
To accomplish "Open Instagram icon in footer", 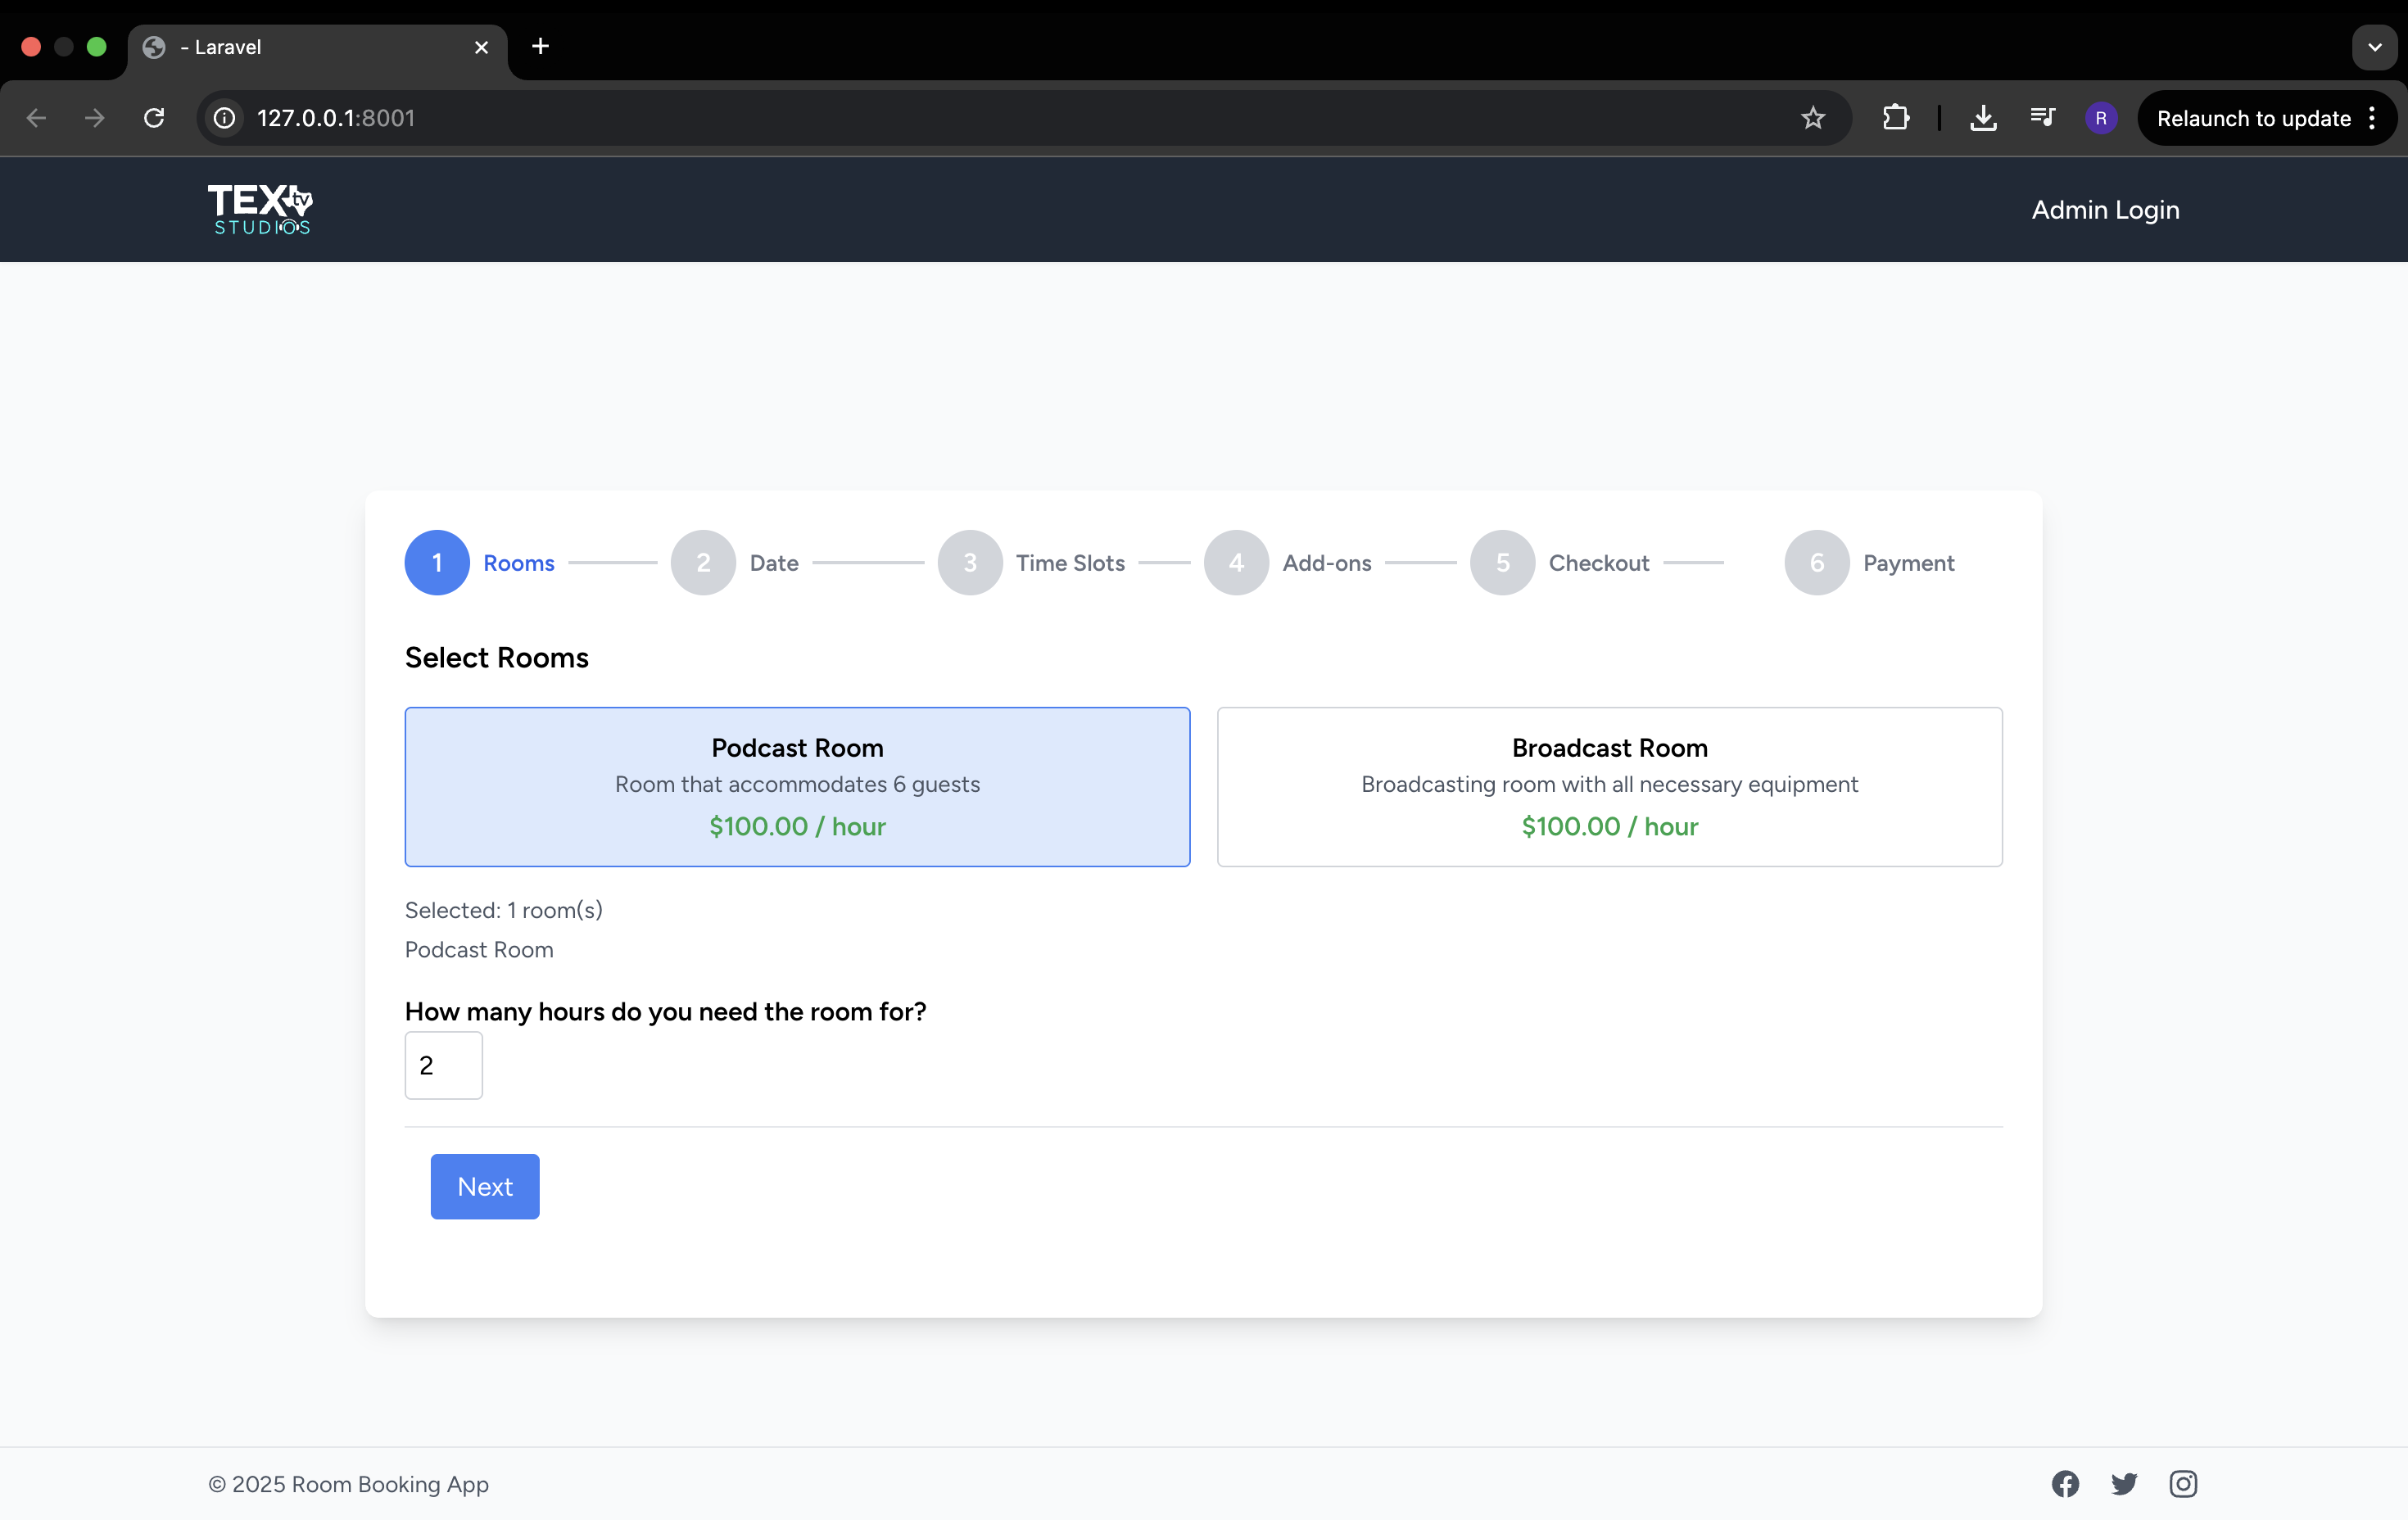I will tap(2183, 1484).
